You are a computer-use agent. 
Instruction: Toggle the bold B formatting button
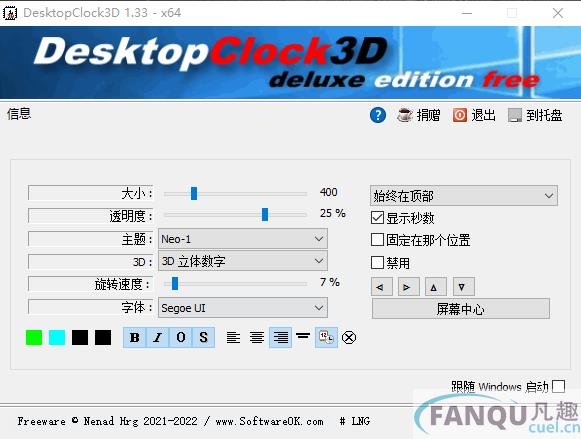coord(135,337)
